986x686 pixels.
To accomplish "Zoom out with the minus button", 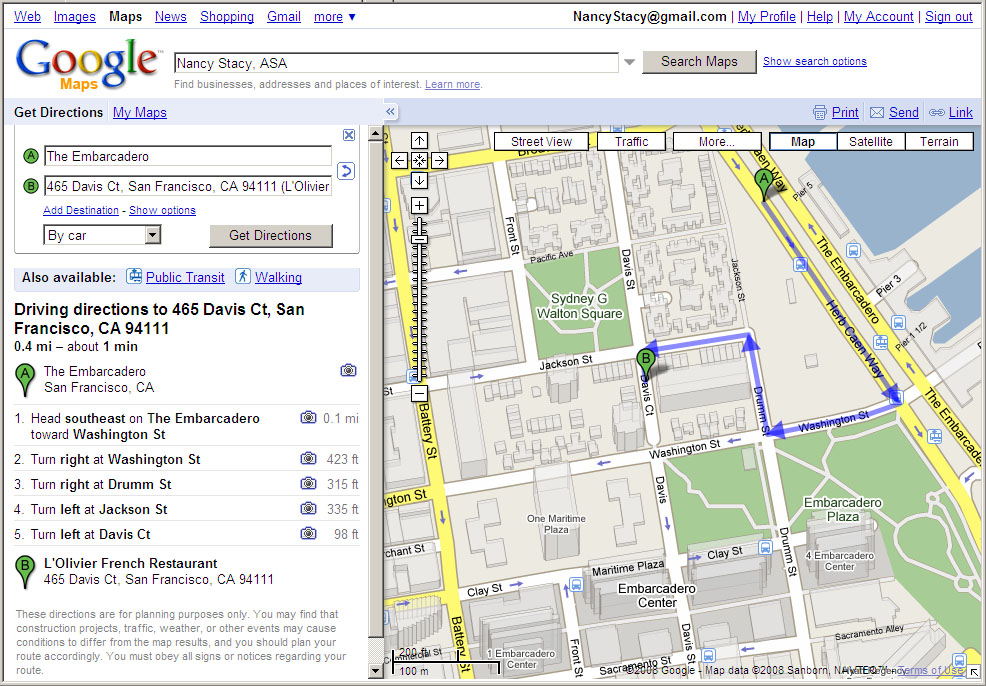I will coord(419,394).
